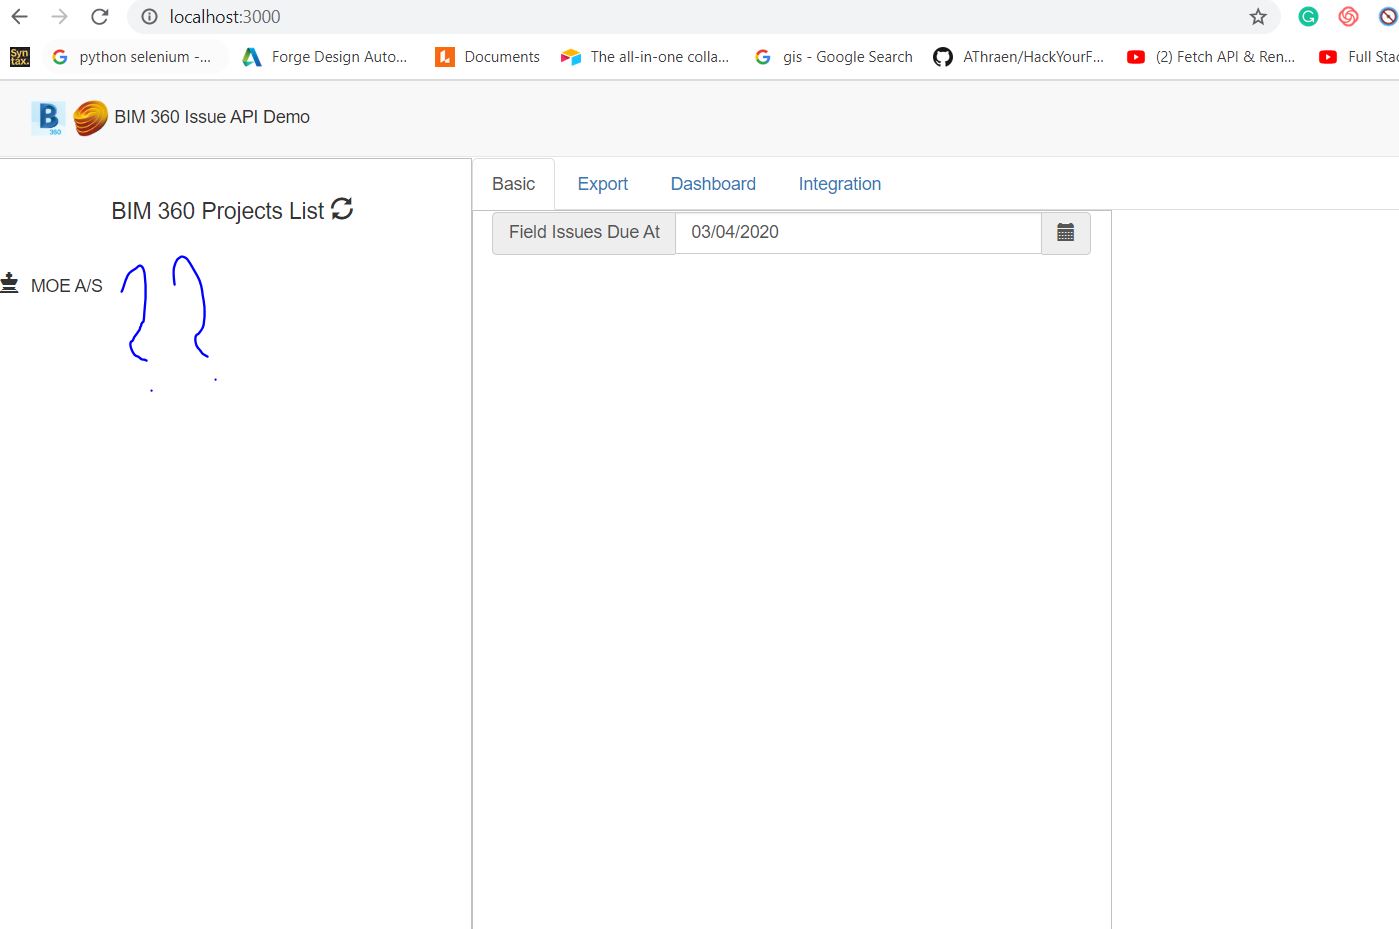Open the Syntax bookmark icon
This screenshot has height=929, width=1399.
click(20, 57)
